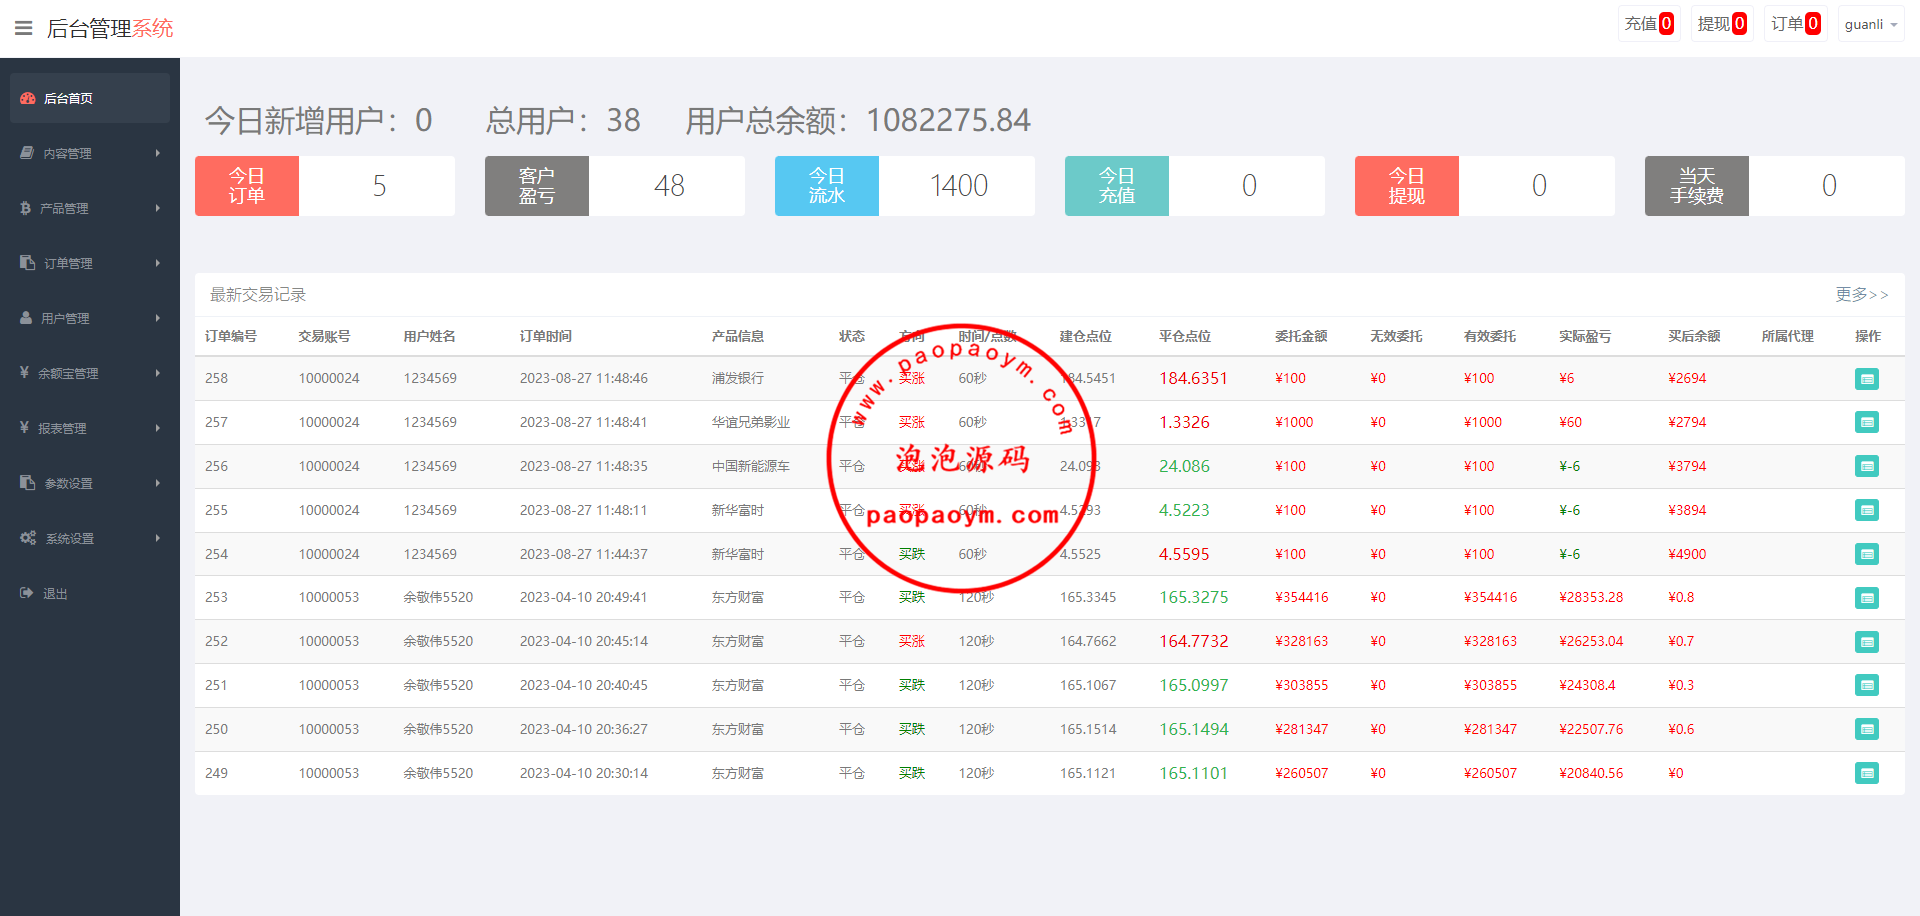Select 余额宝管理 in the sidebar
The width and height of the screenshot is (1920, 916).
pyautogui.click(x=68, y=373)
